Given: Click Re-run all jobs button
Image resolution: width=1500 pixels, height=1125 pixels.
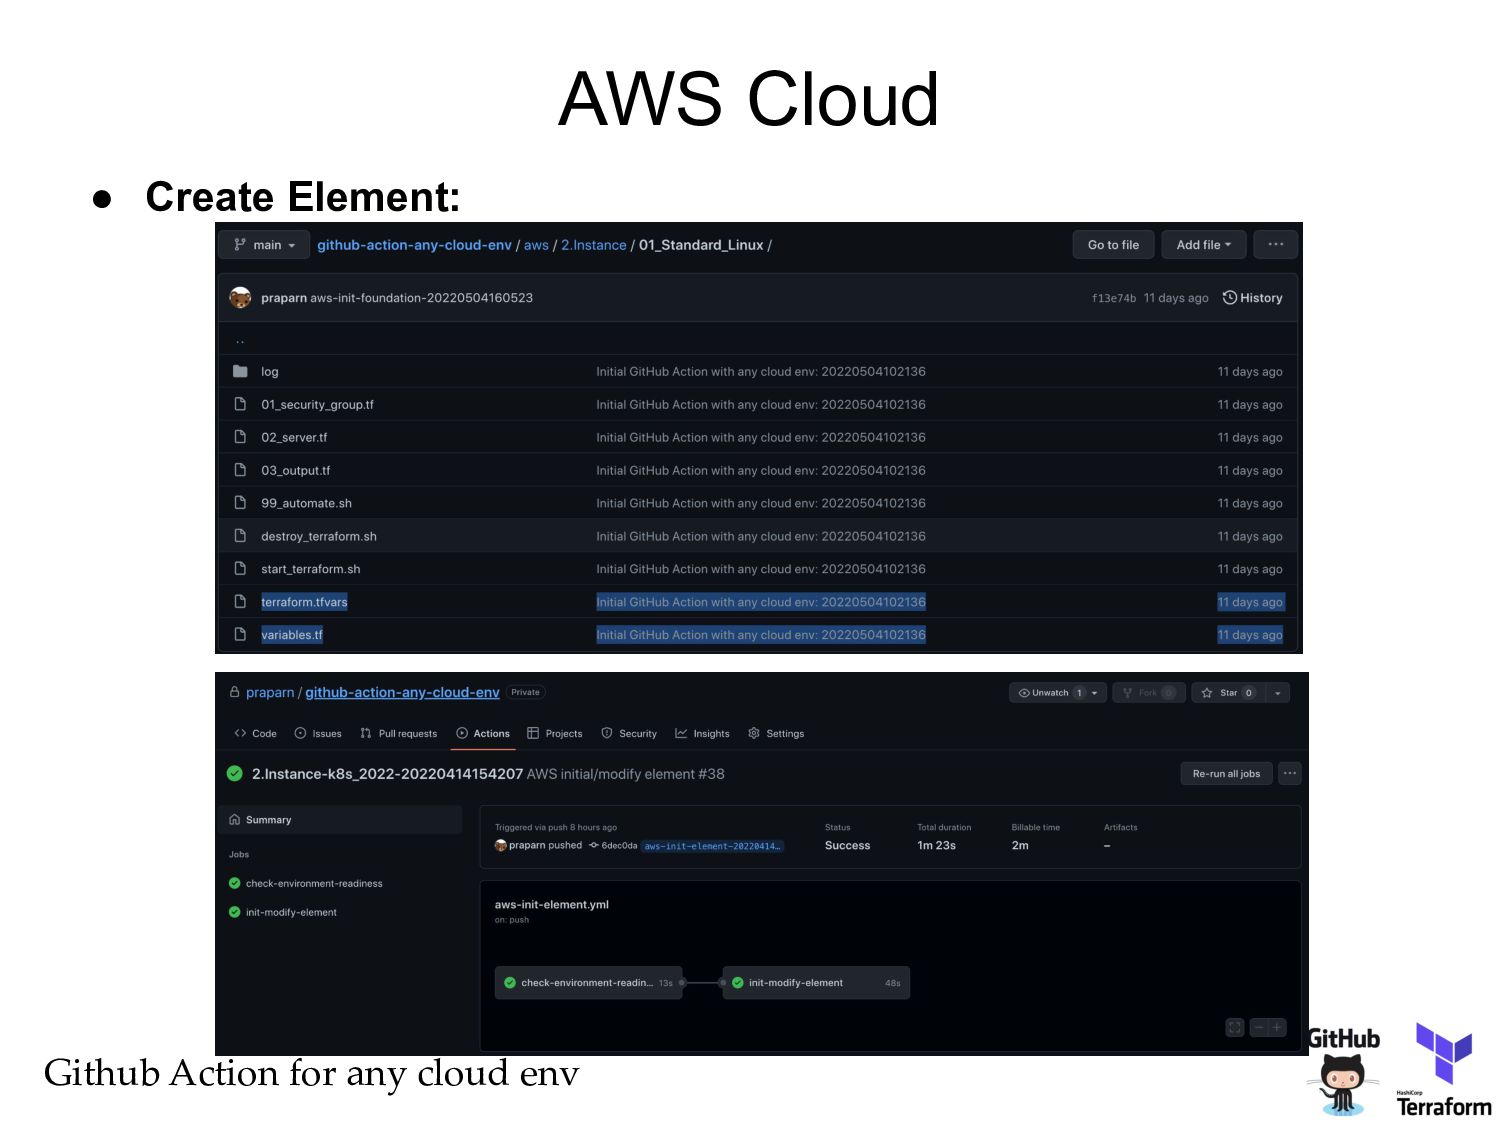Looking at the screenshot, I should point(1226,774).
